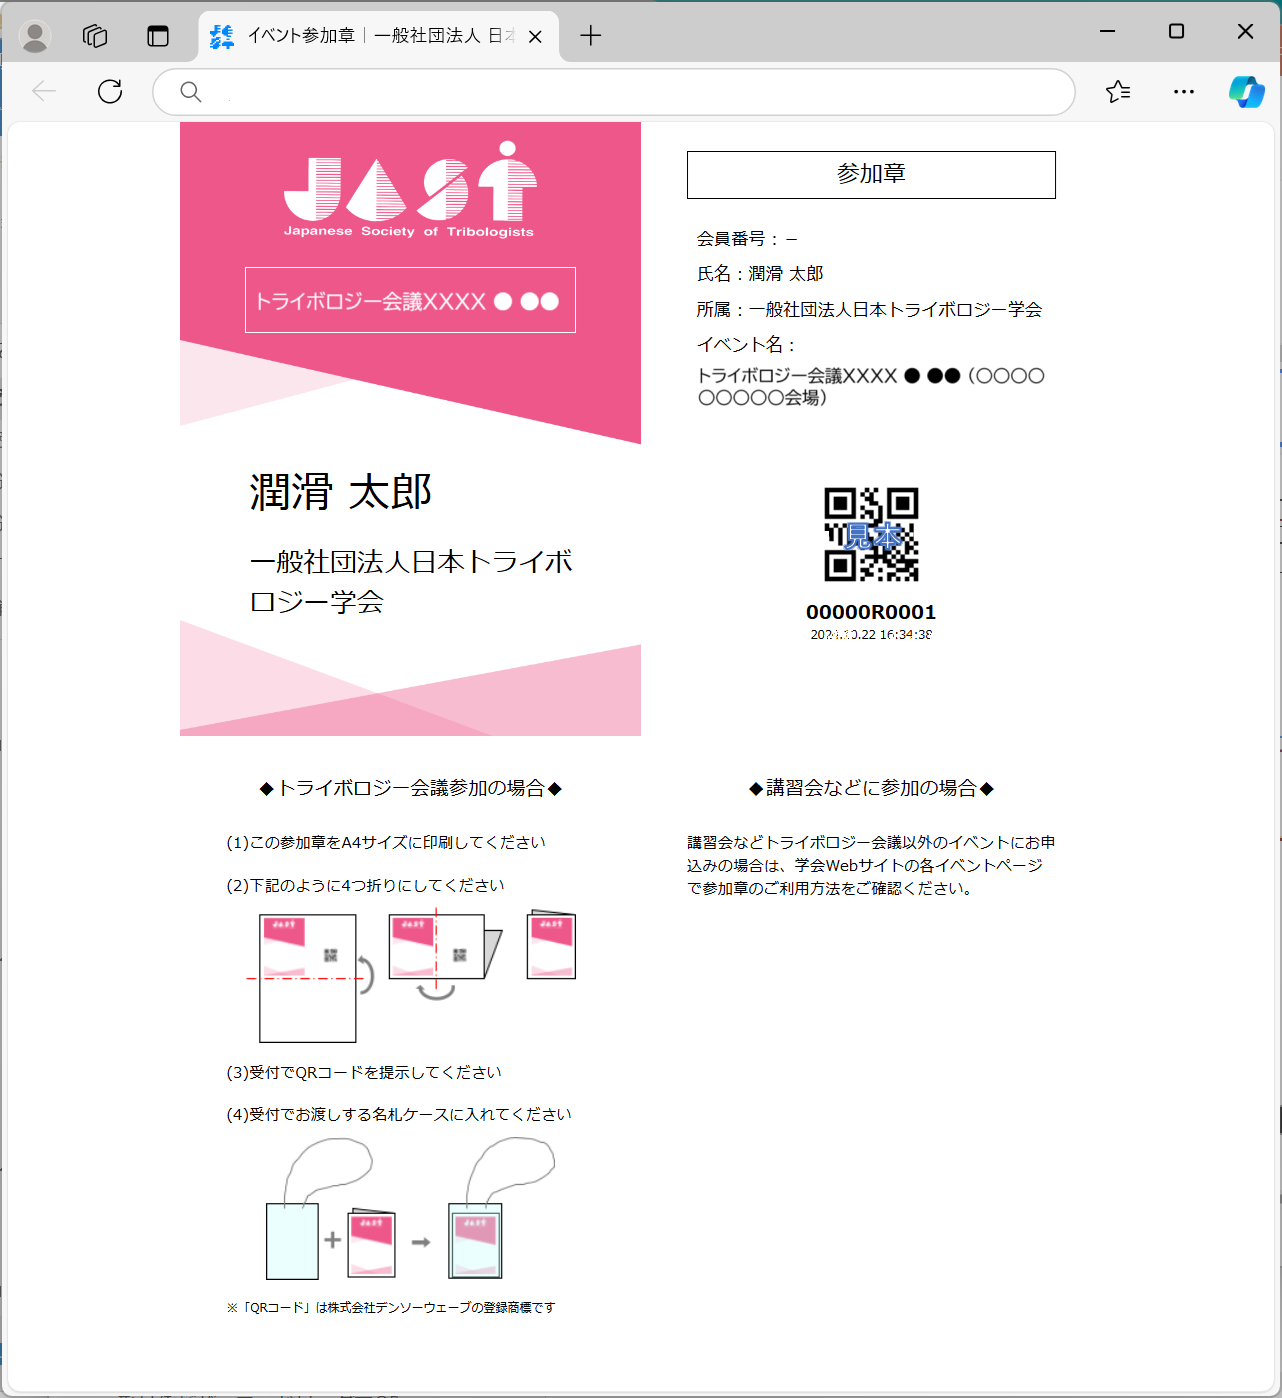
Task: Click the 参加章 header box
Action: [871, 175]
